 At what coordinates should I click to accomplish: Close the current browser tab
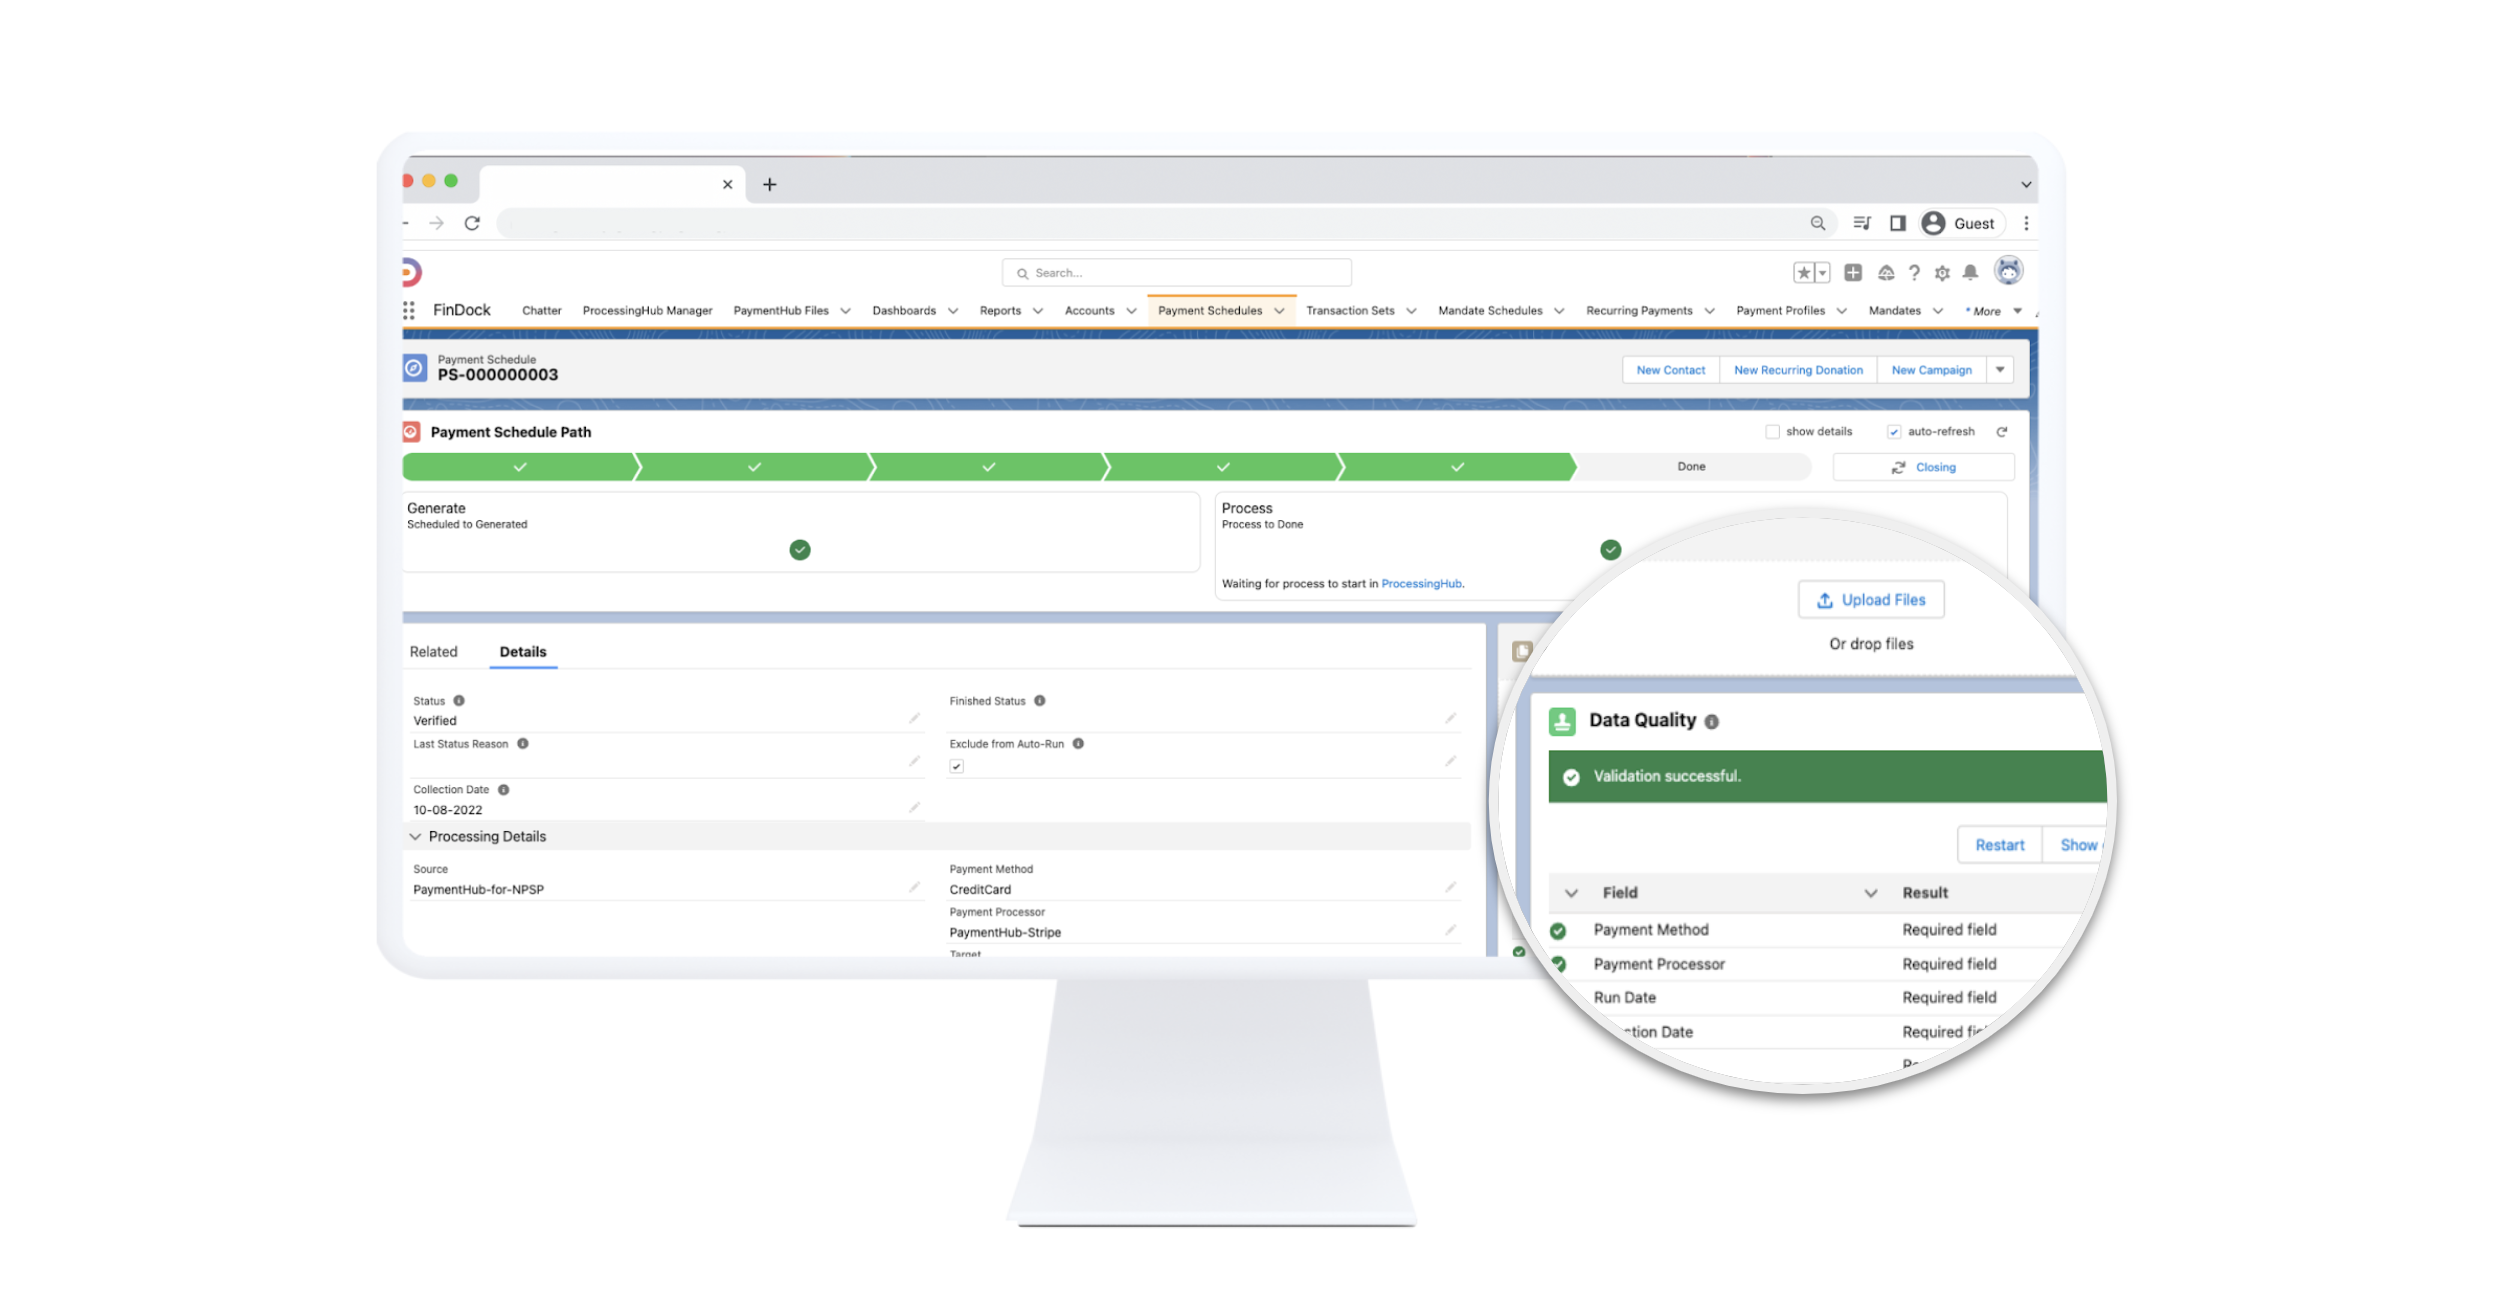click(727, 184)
